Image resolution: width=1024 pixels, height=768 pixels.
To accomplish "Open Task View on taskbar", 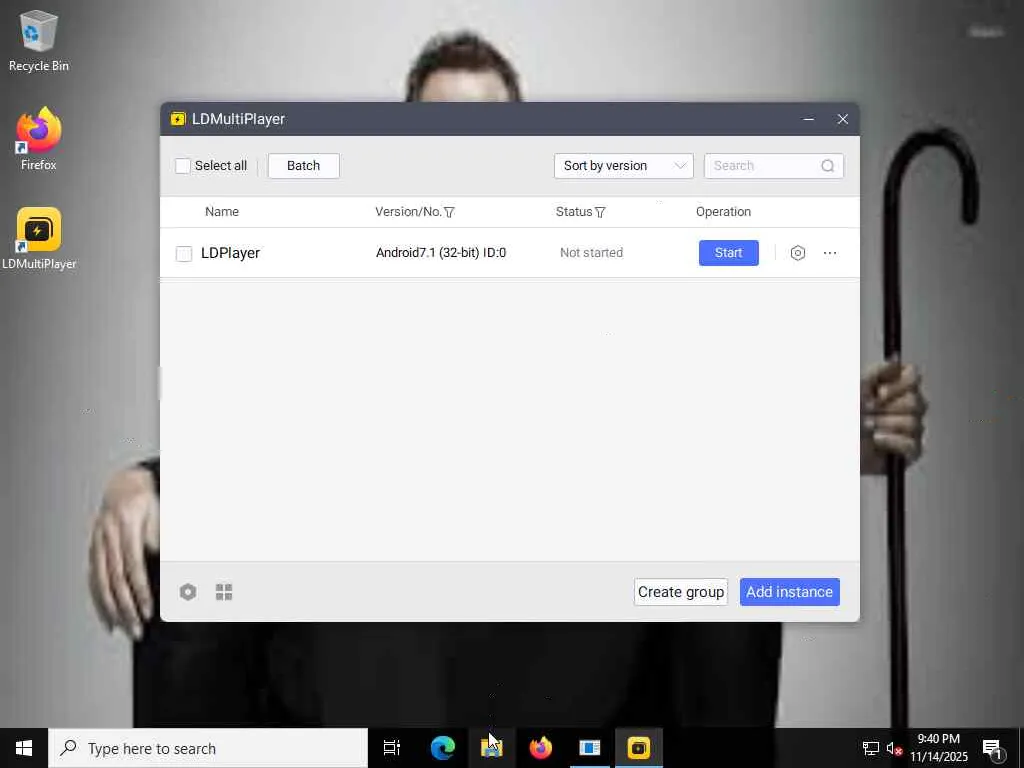I will pyautogui.click(x=392, y=748).
